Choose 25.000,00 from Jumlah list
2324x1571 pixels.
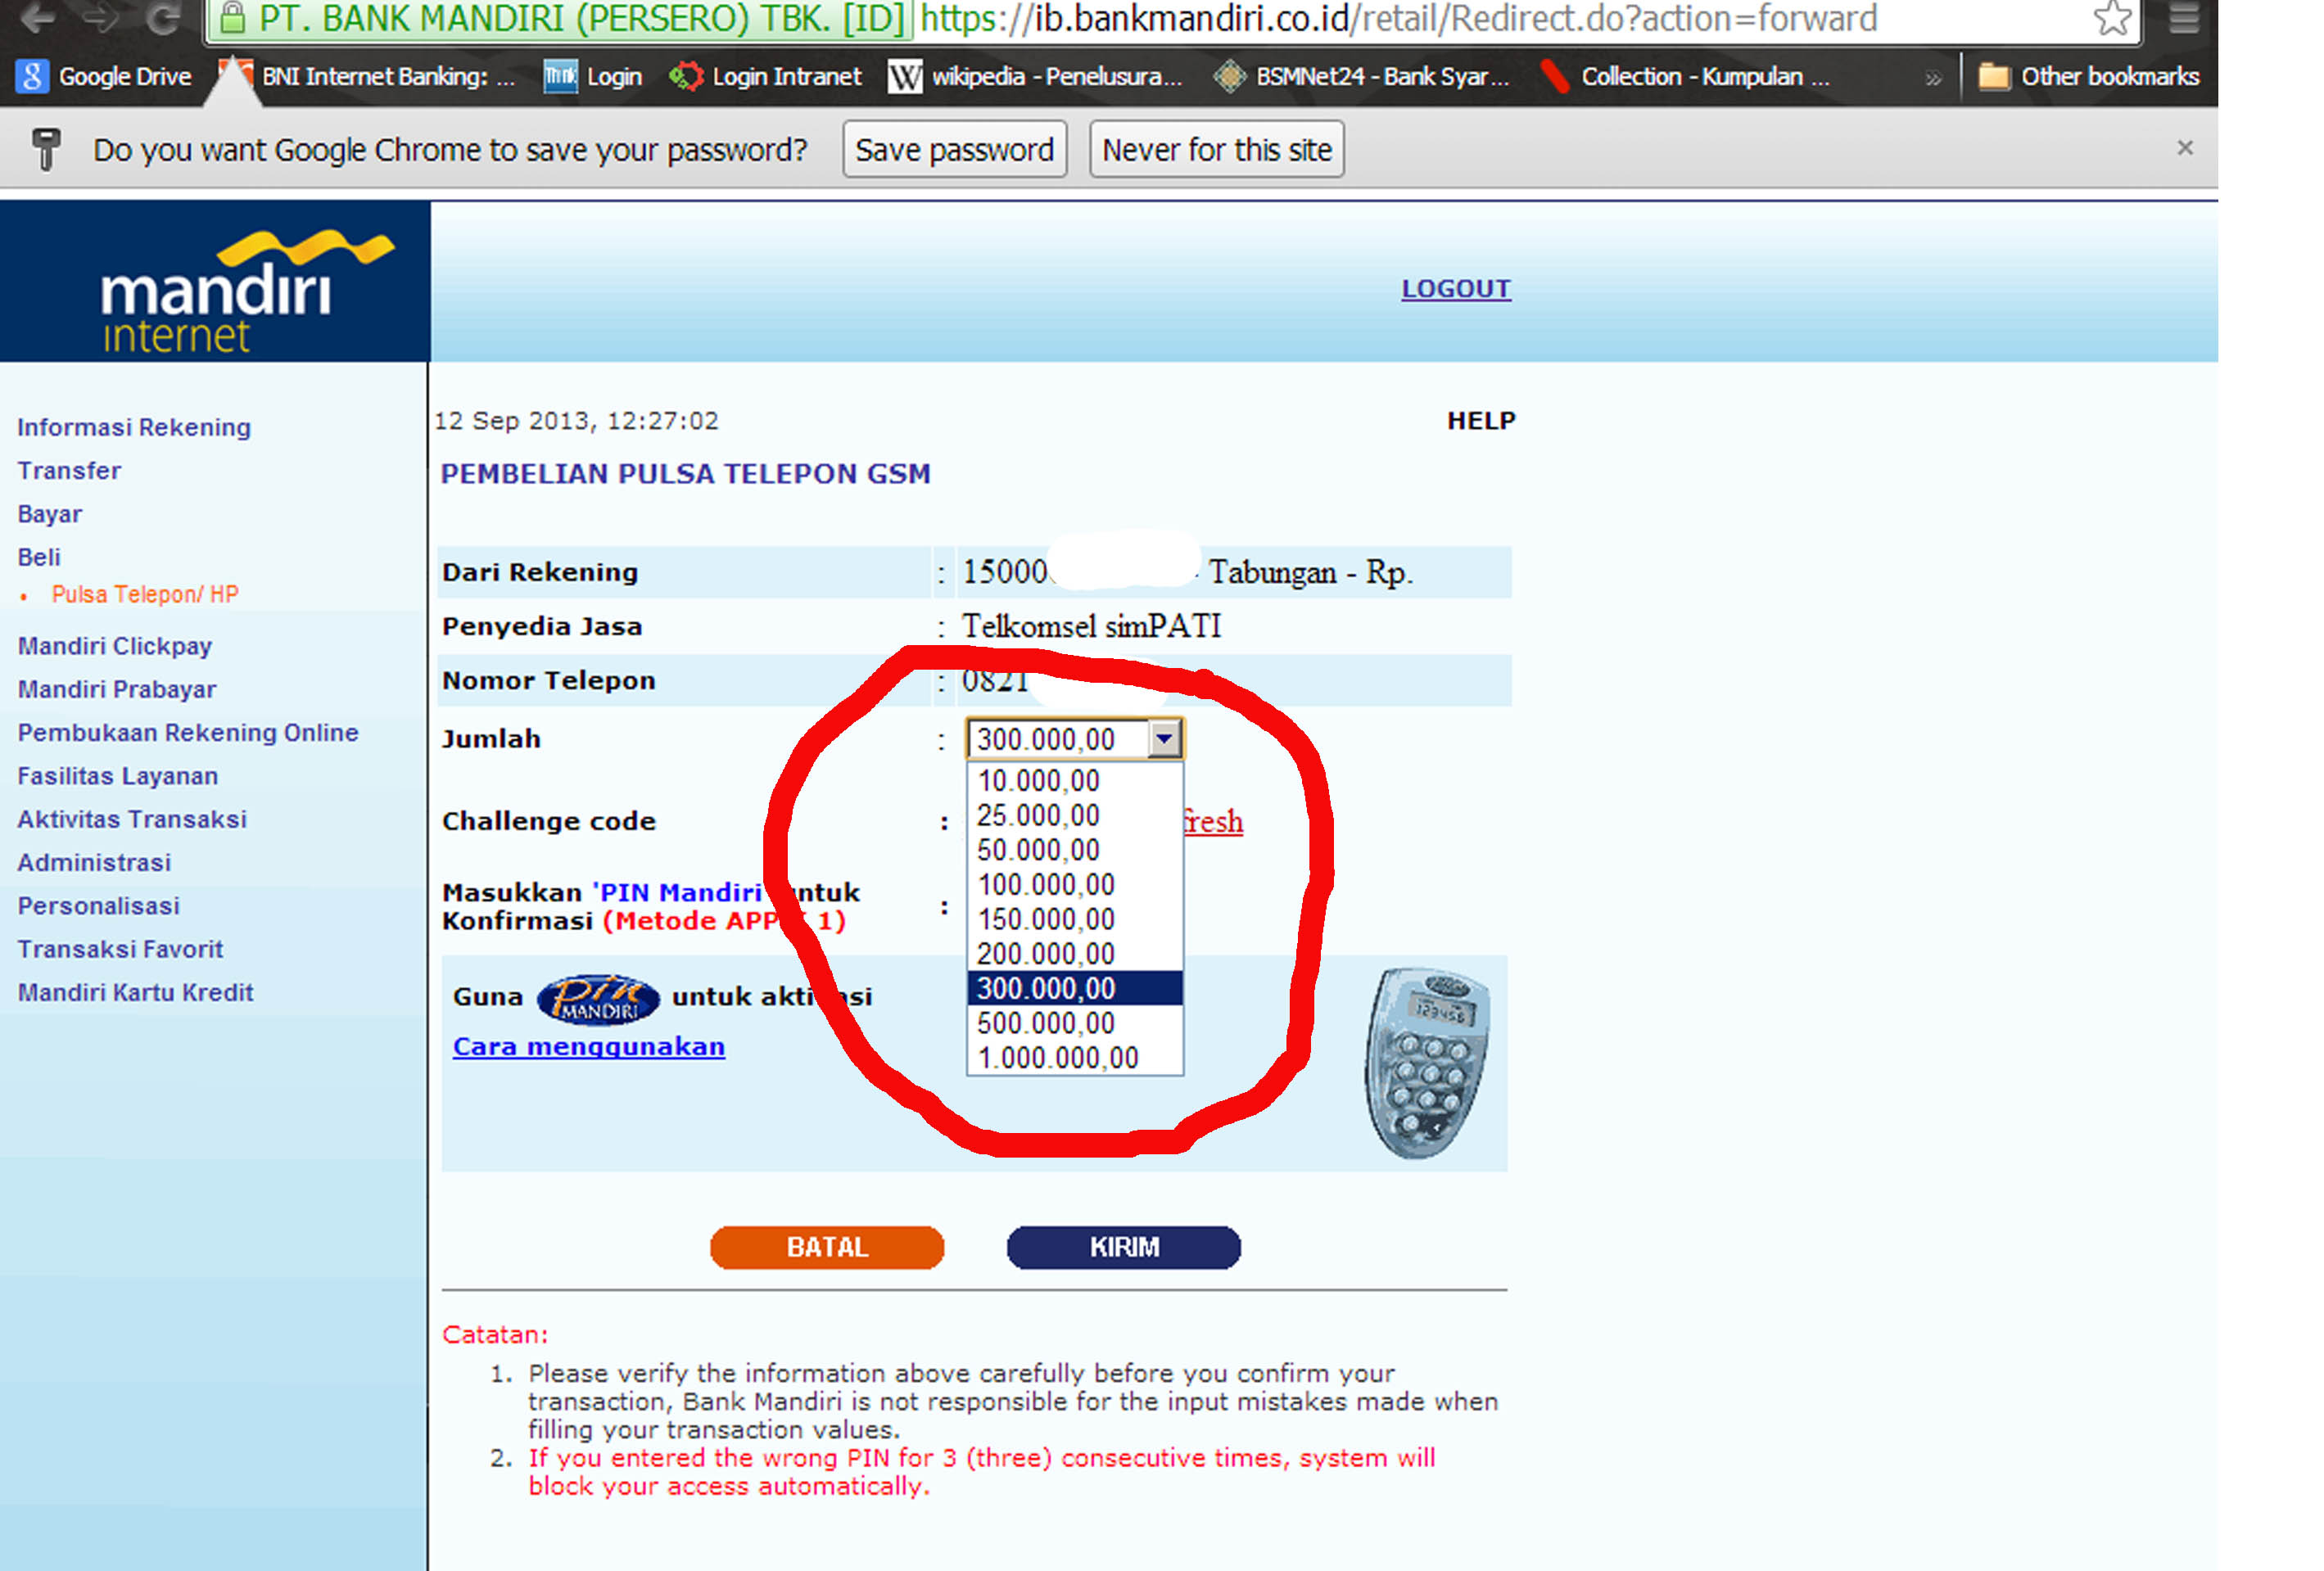click(1075, 815)
